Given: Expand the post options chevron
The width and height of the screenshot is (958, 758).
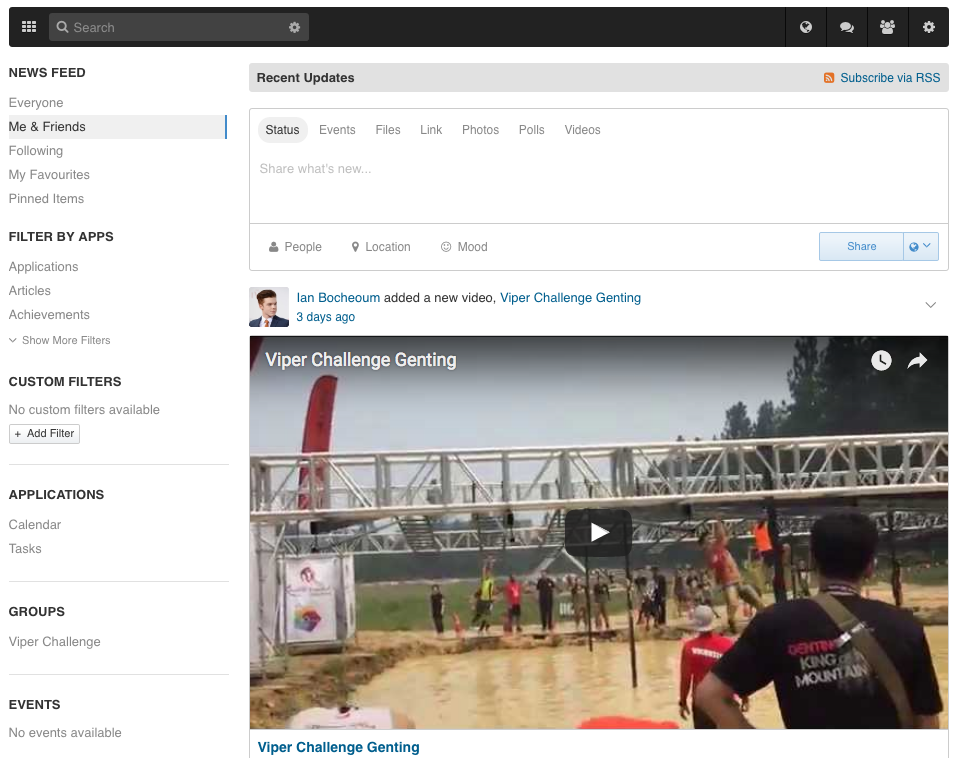Looking at the screenshot, I should 930,305.
